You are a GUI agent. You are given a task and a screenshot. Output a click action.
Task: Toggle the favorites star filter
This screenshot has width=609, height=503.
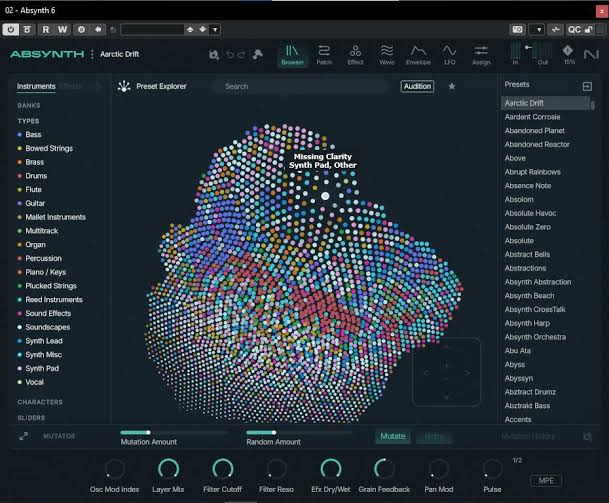[x=452, y=86]
